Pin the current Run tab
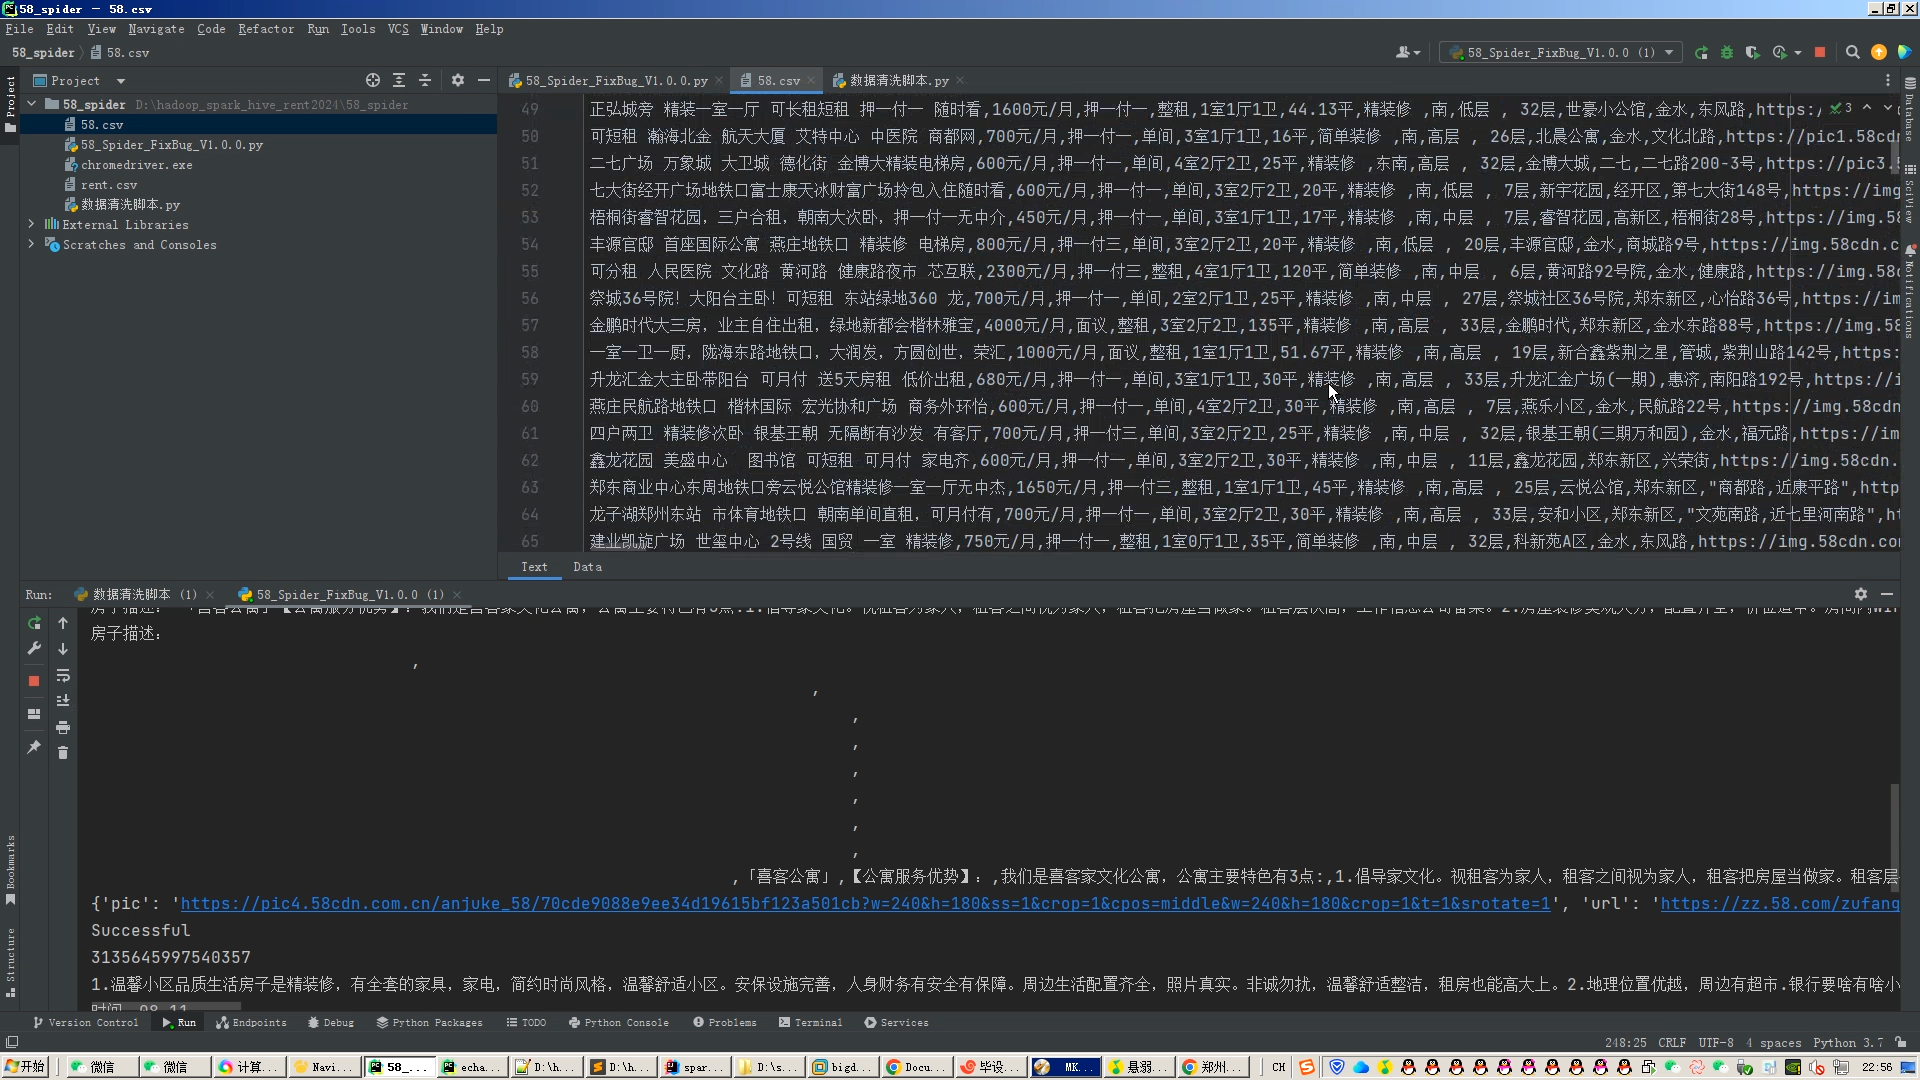 [34, 747]
